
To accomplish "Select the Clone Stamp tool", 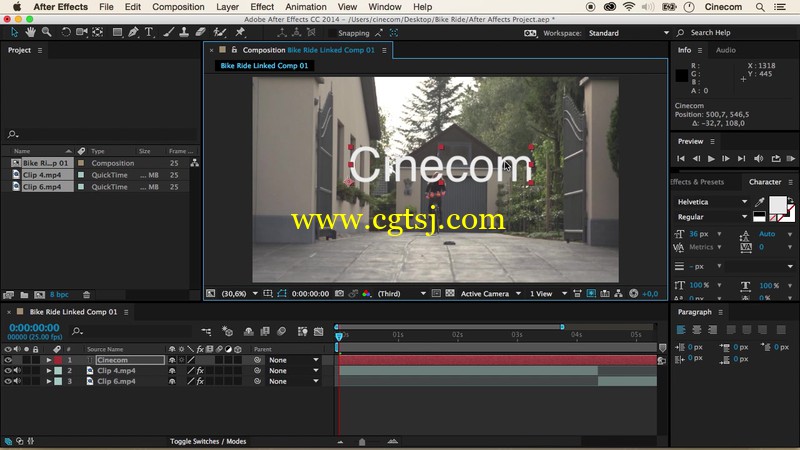I will point(184,33).
